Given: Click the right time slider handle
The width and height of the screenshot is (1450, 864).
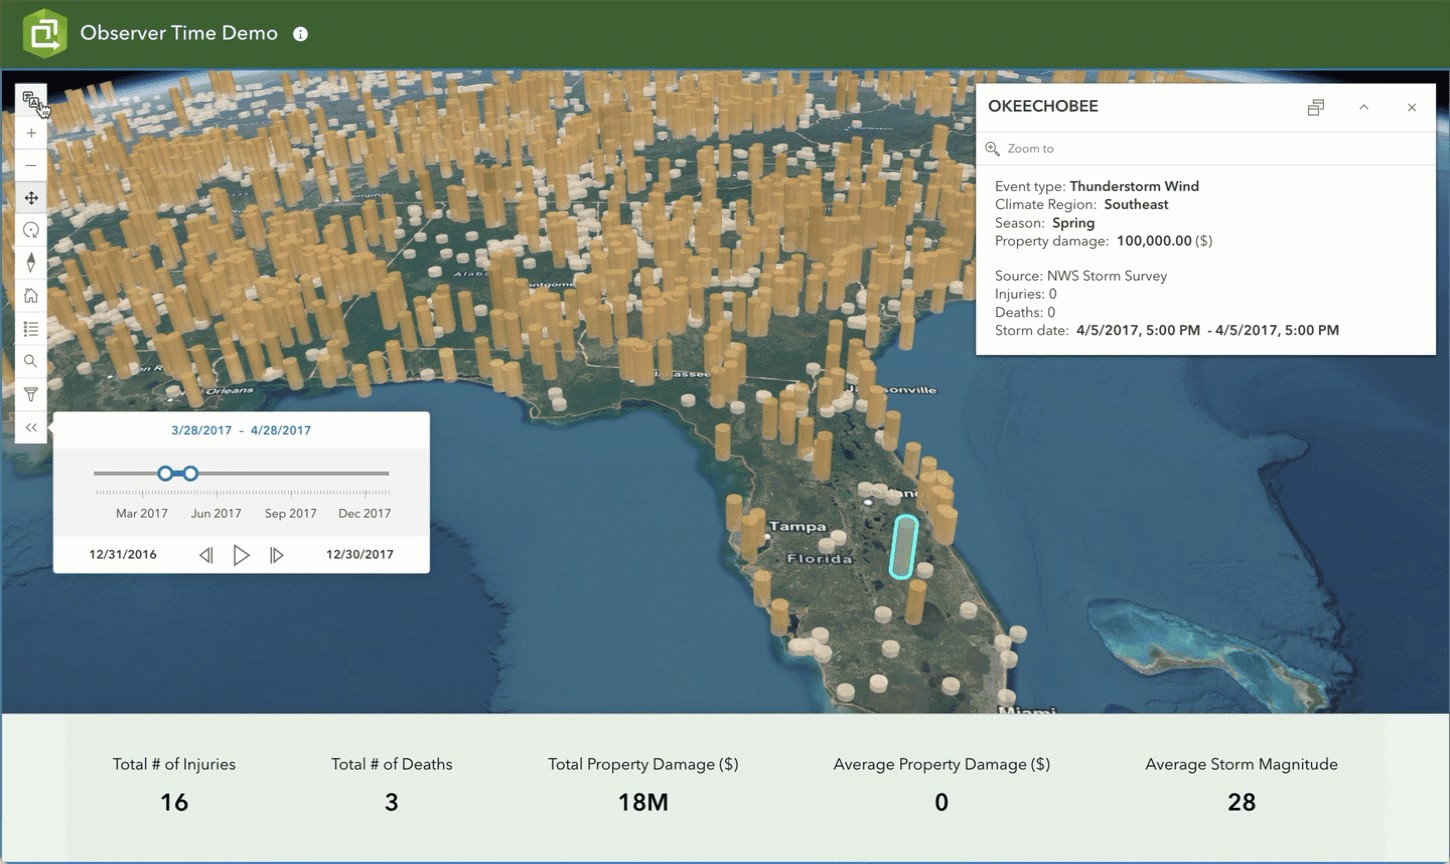Looking at the screenshot, I should pyautogui.click(x=190, y=473).
